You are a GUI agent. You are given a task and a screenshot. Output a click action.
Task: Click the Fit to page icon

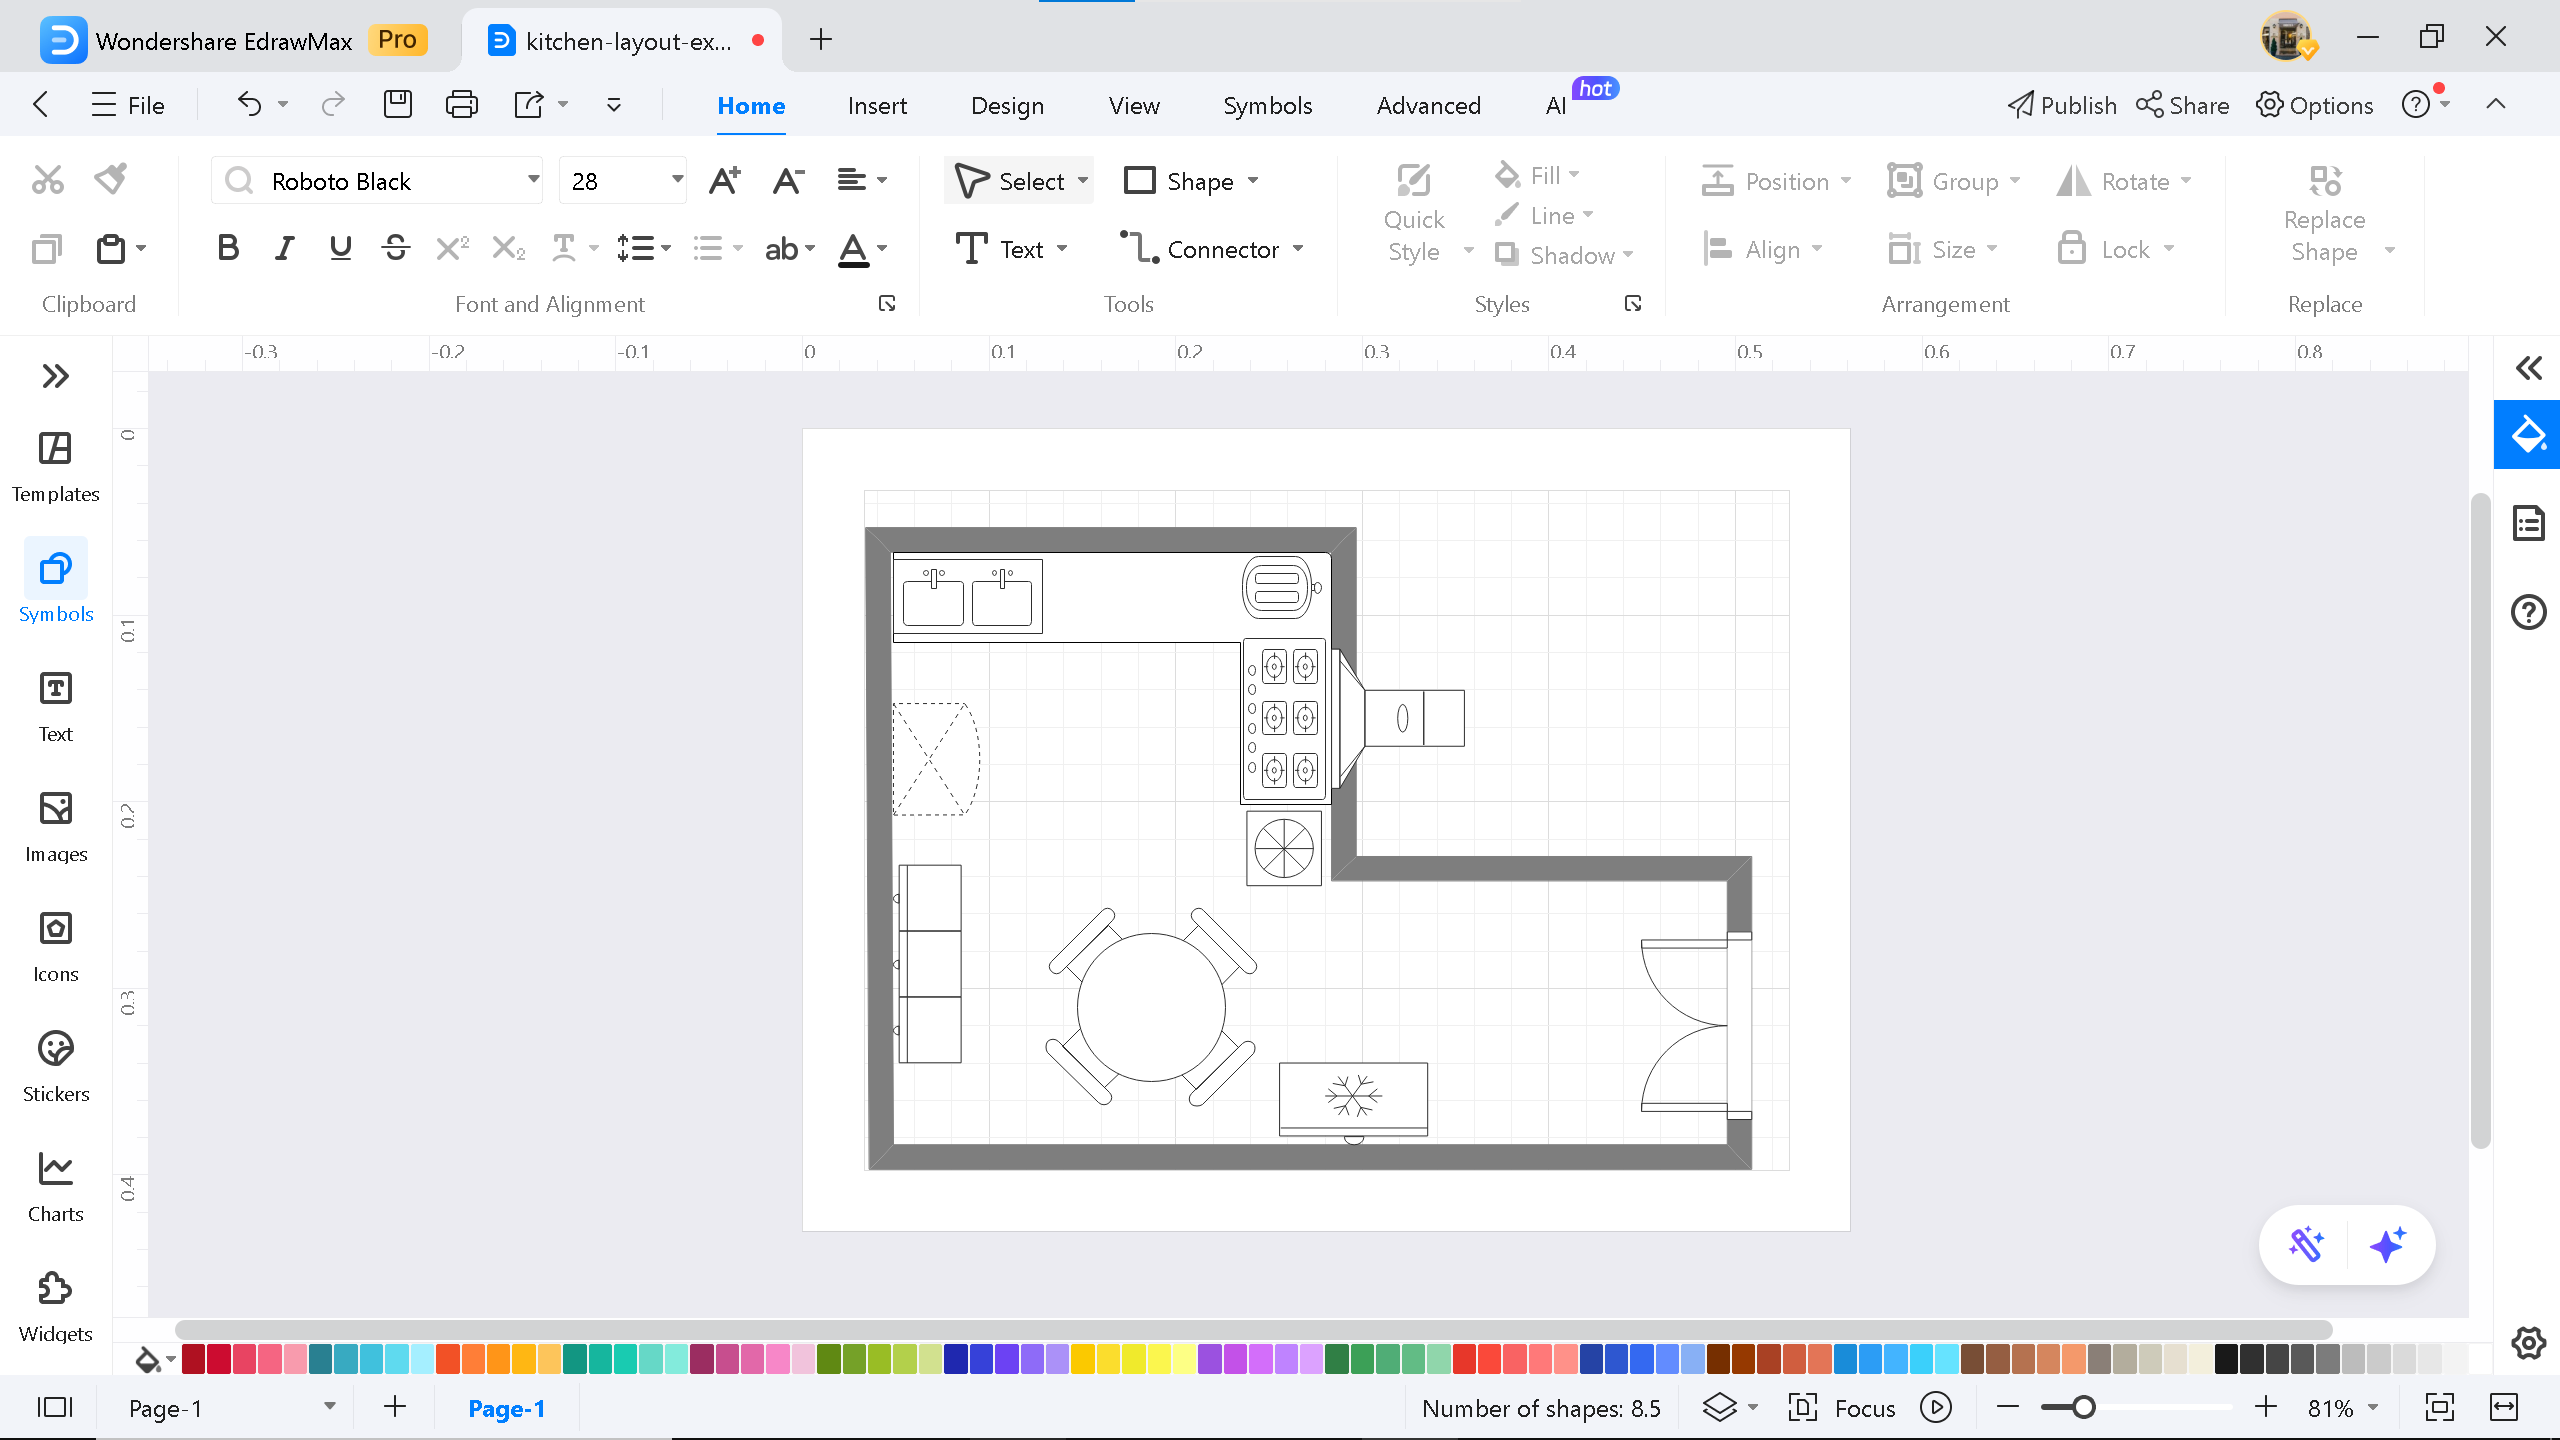click(x=2440, y=1408)
